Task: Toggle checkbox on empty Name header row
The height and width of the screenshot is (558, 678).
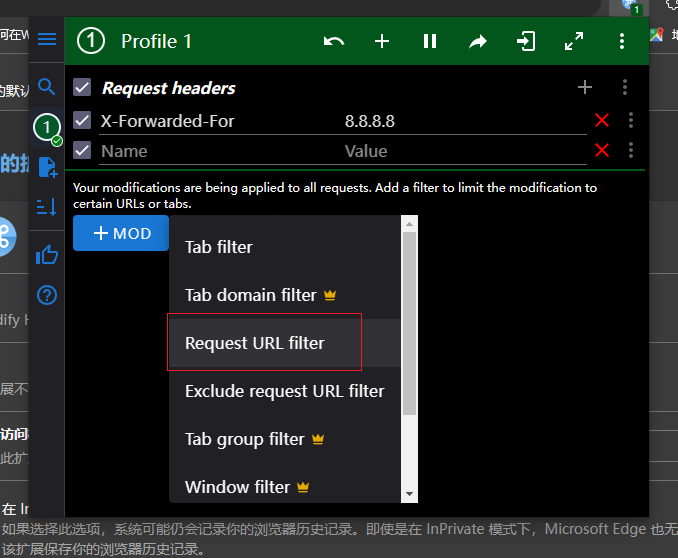Action: click(82, 150)
